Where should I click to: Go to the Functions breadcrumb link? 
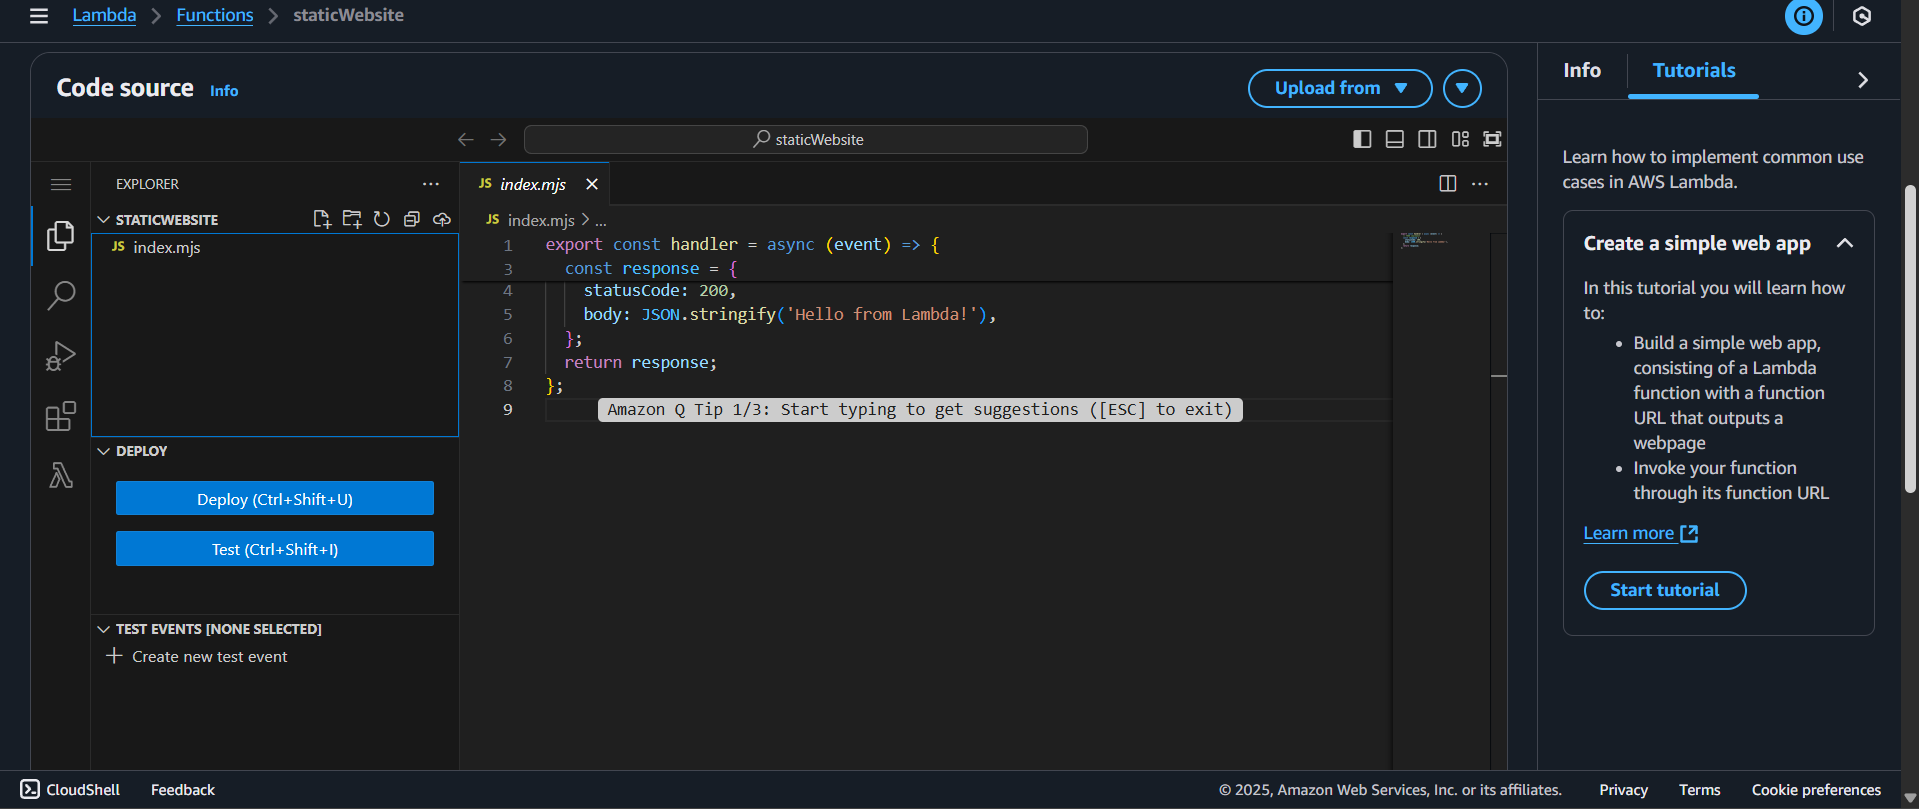[215, 15]
